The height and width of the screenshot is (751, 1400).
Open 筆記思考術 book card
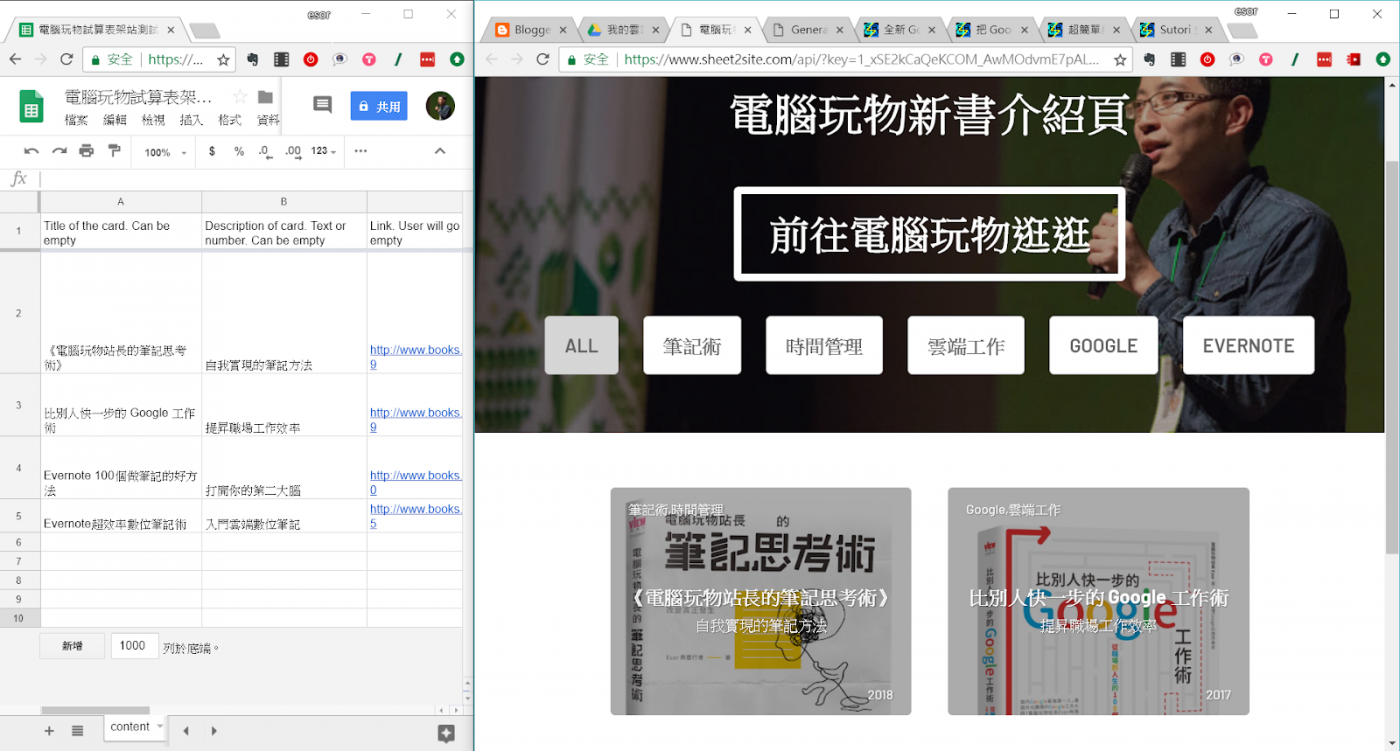coord(760,601)
